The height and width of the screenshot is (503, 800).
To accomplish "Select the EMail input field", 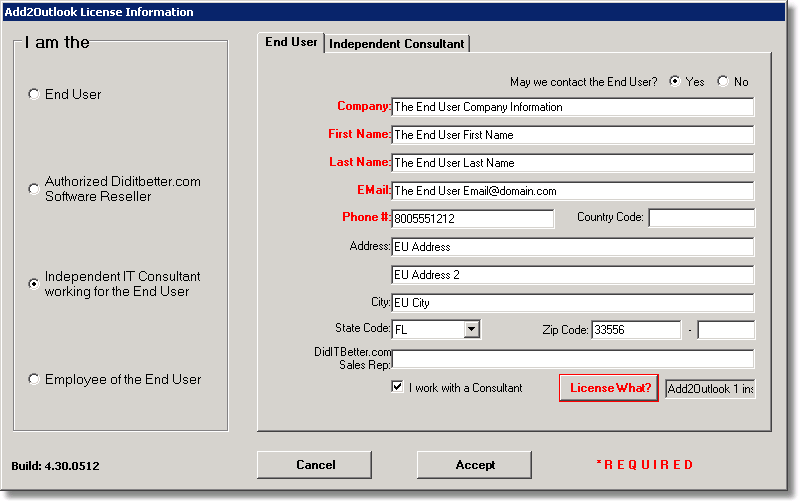I will (x=572, y=191).
